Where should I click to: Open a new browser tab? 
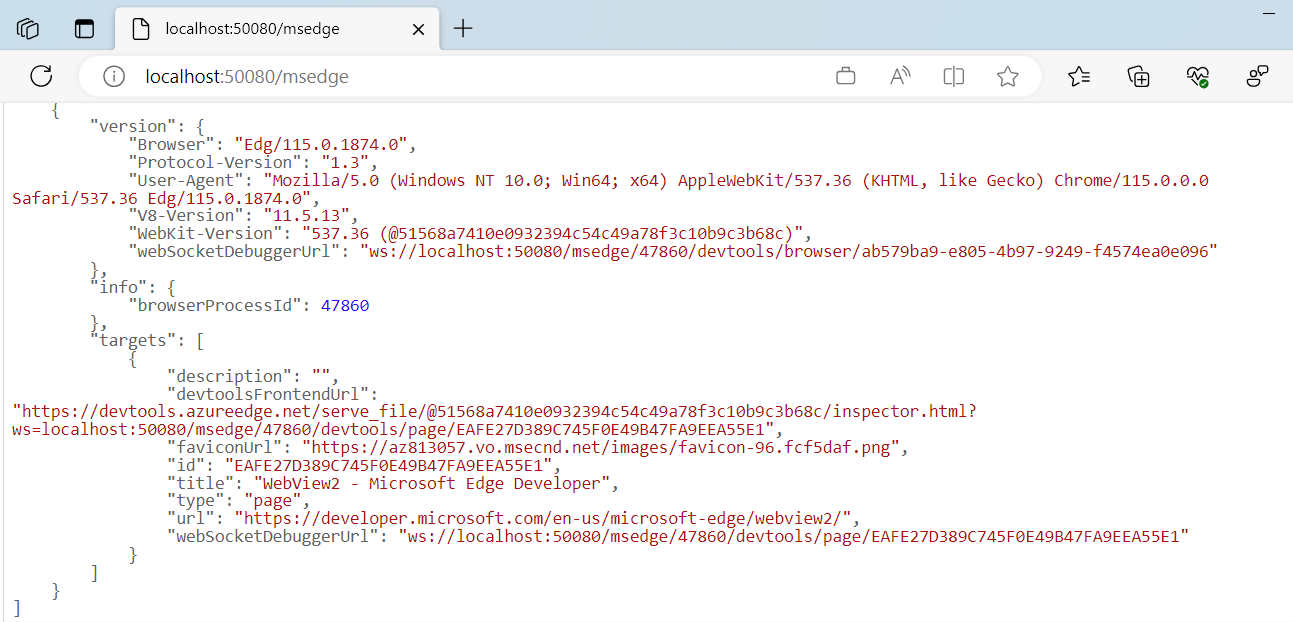tap(462, 29)
